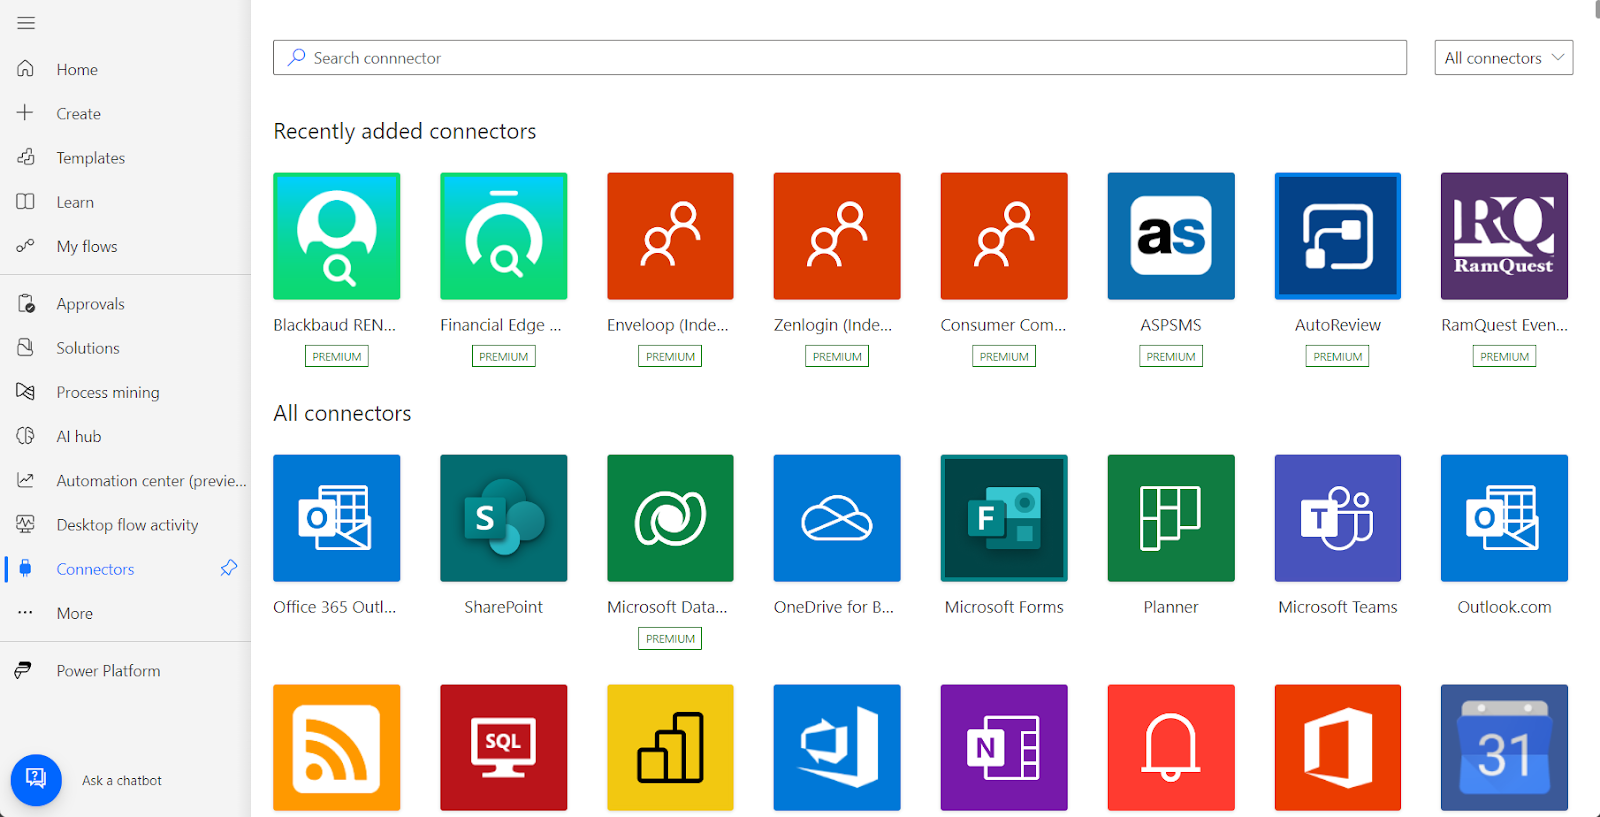The image size is (1600, 817).
Task: Navigate to Solutions
Action: pyautogui.click(x=125, y=348)
